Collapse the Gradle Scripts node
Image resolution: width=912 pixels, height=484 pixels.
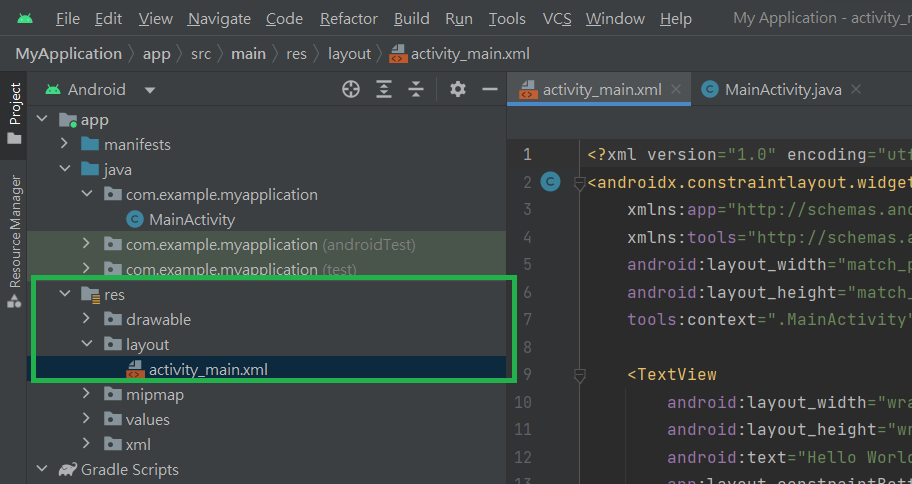(42, 468)
